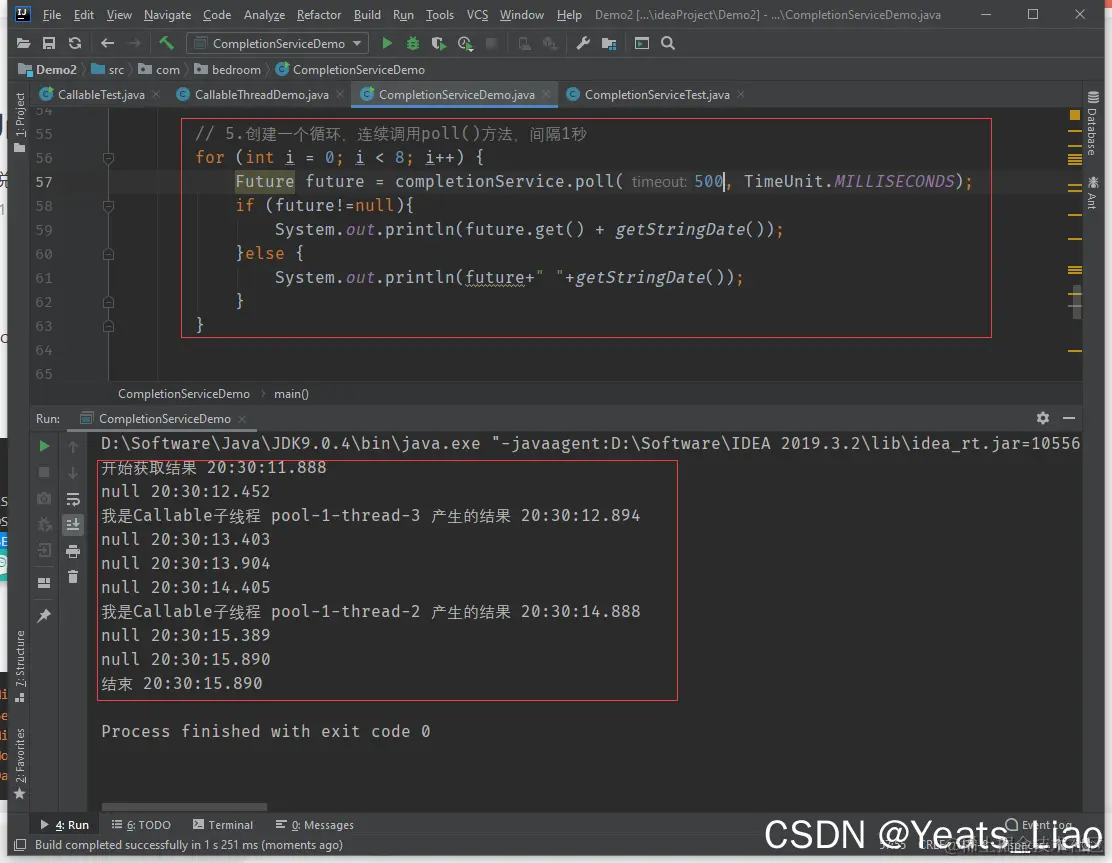1112x863 pixels.
Task: Click the Search Everywhere magnifier icon
Action: (x=667, y=43)
